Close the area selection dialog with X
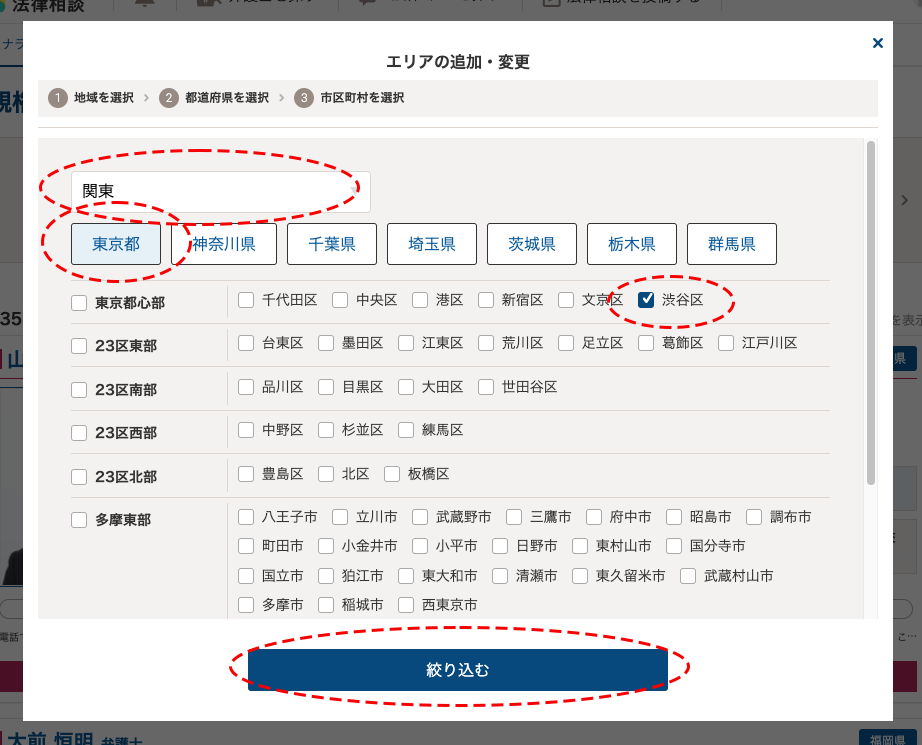 877,43
